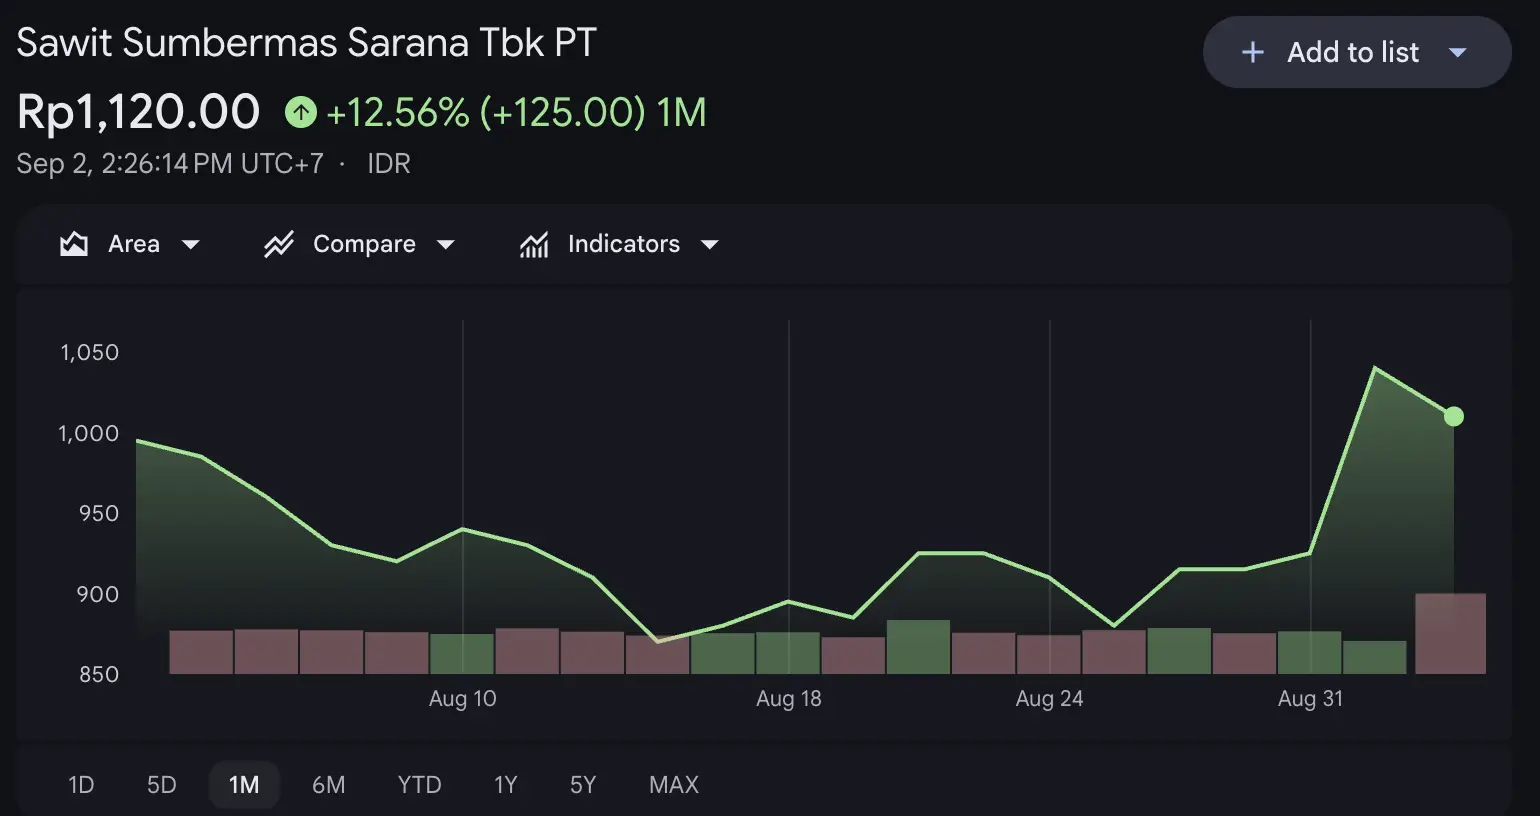Click the Indicators label text
The image size is (1540, 816).
(x=624, y=244)
